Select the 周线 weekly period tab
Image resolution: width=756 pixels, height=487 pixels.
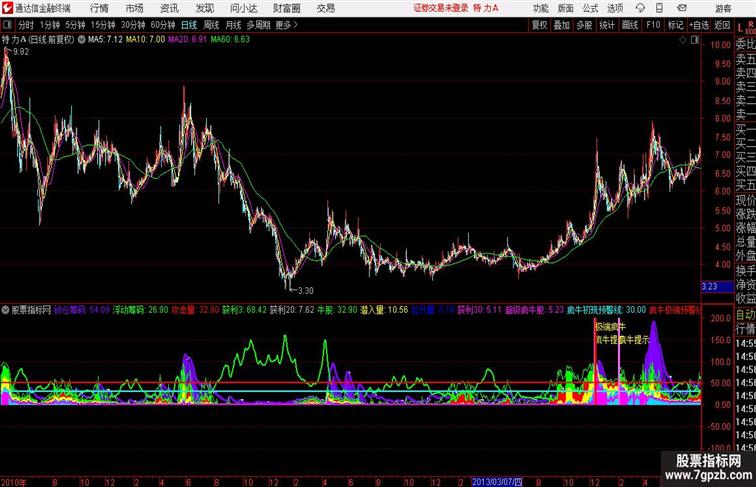point(211,25)
